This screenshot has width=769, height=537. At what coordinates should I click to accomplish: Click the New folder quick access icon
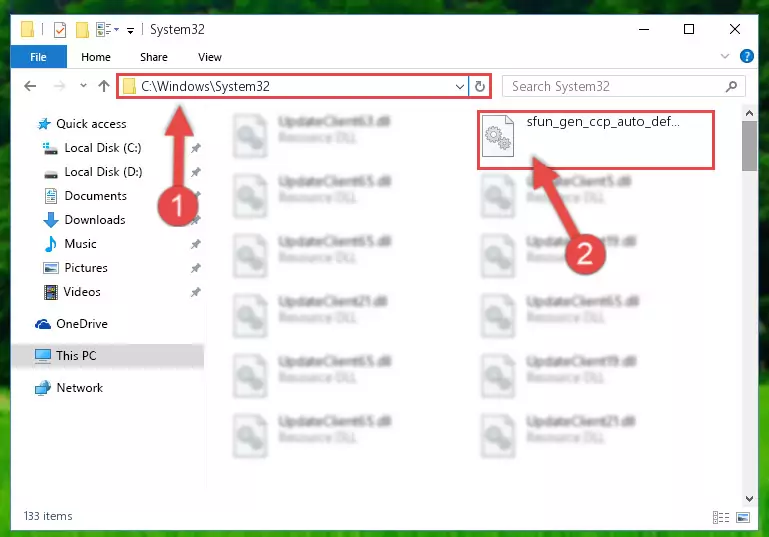point(82,29)
